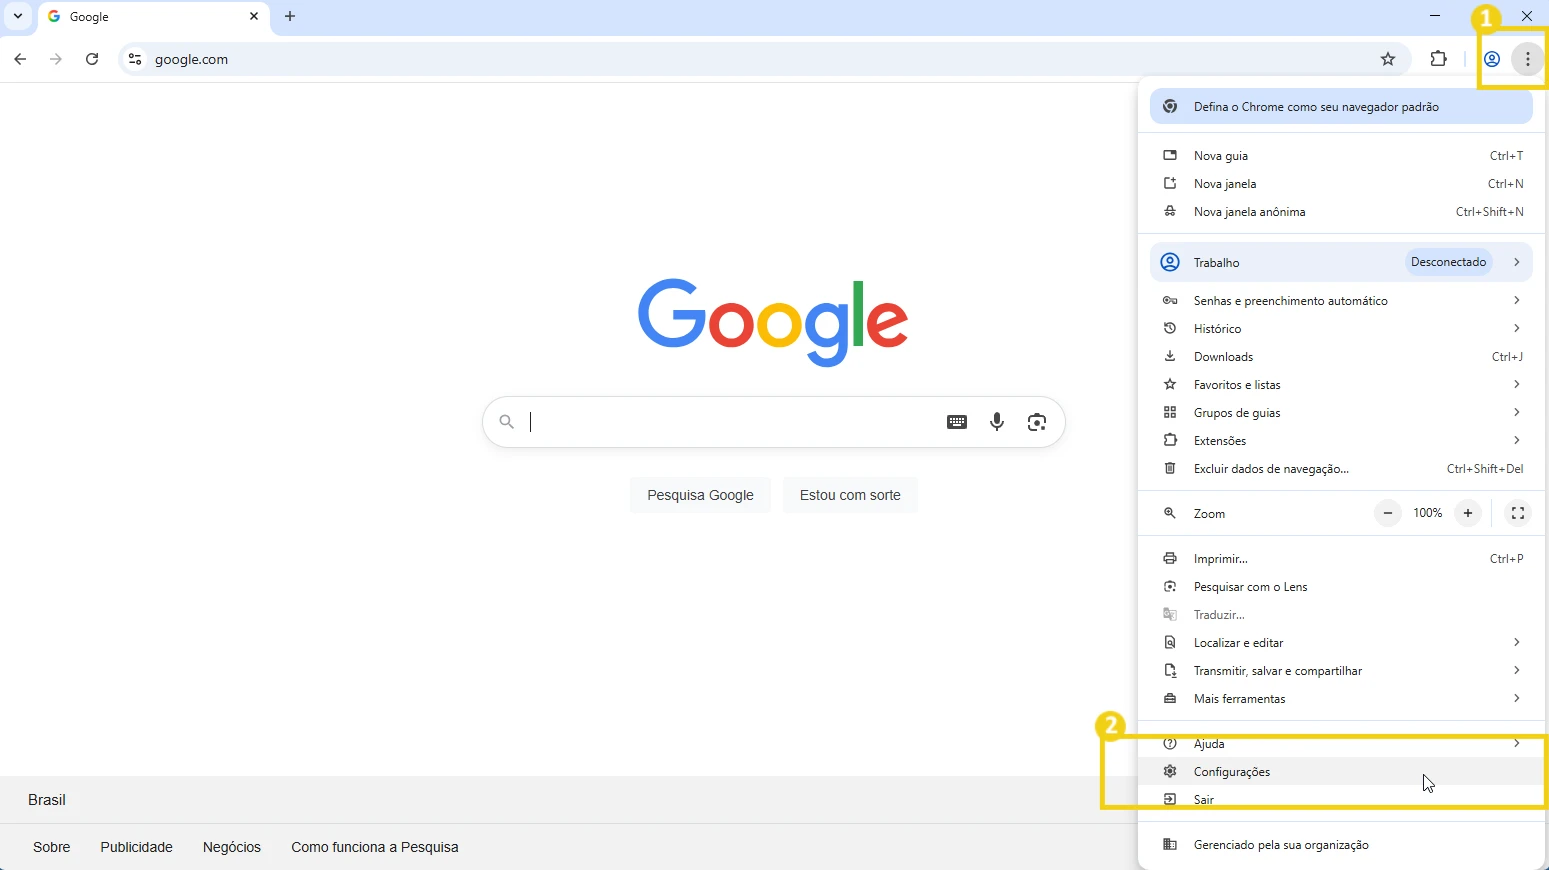
Task: Open tab search dropdown arrow
Action: pos(18,16)
